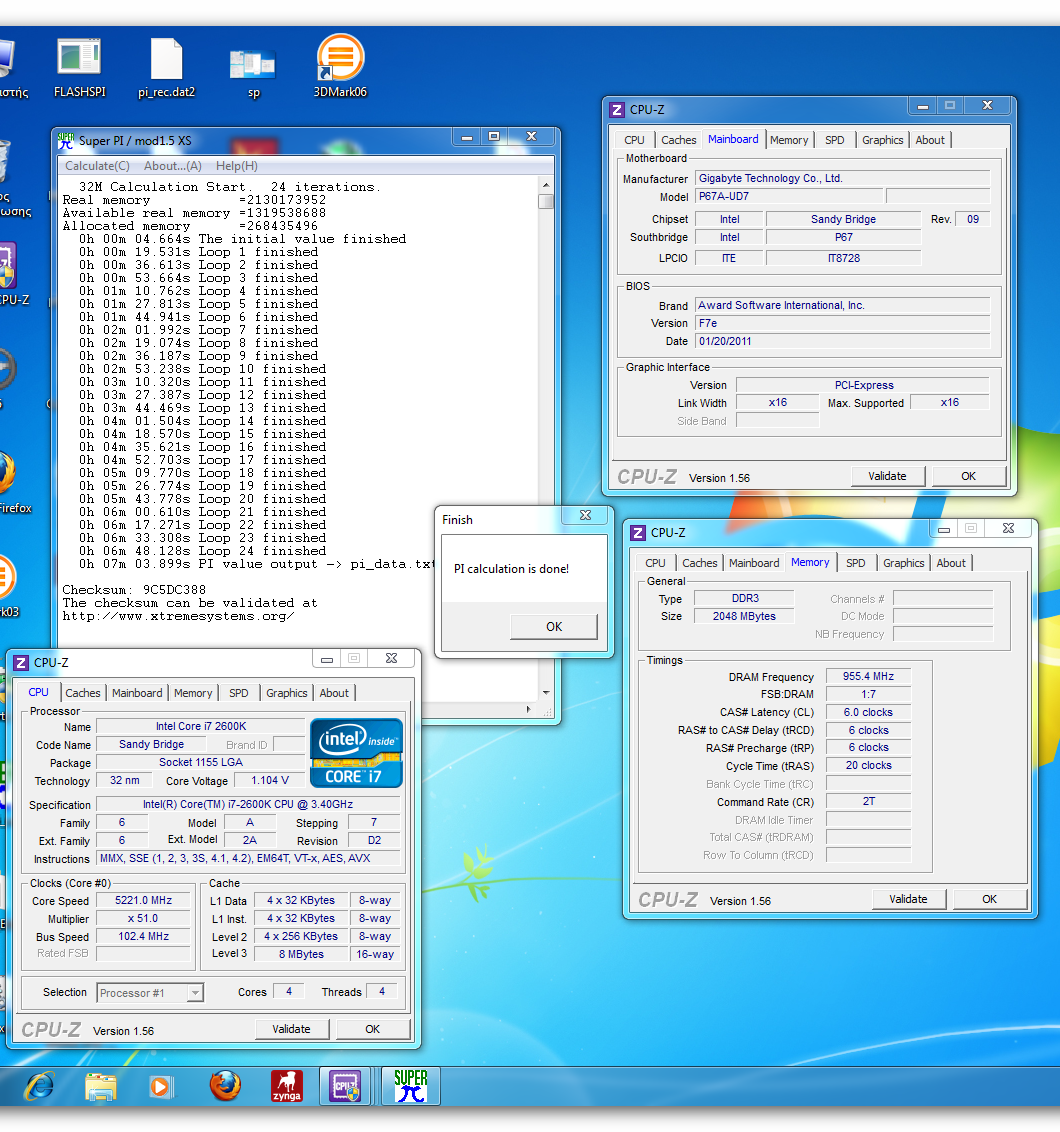The height and width of the screenshot is (1132, 1060).
Task: Click the Intel Core i7 logo
Action: pos(356,753)
